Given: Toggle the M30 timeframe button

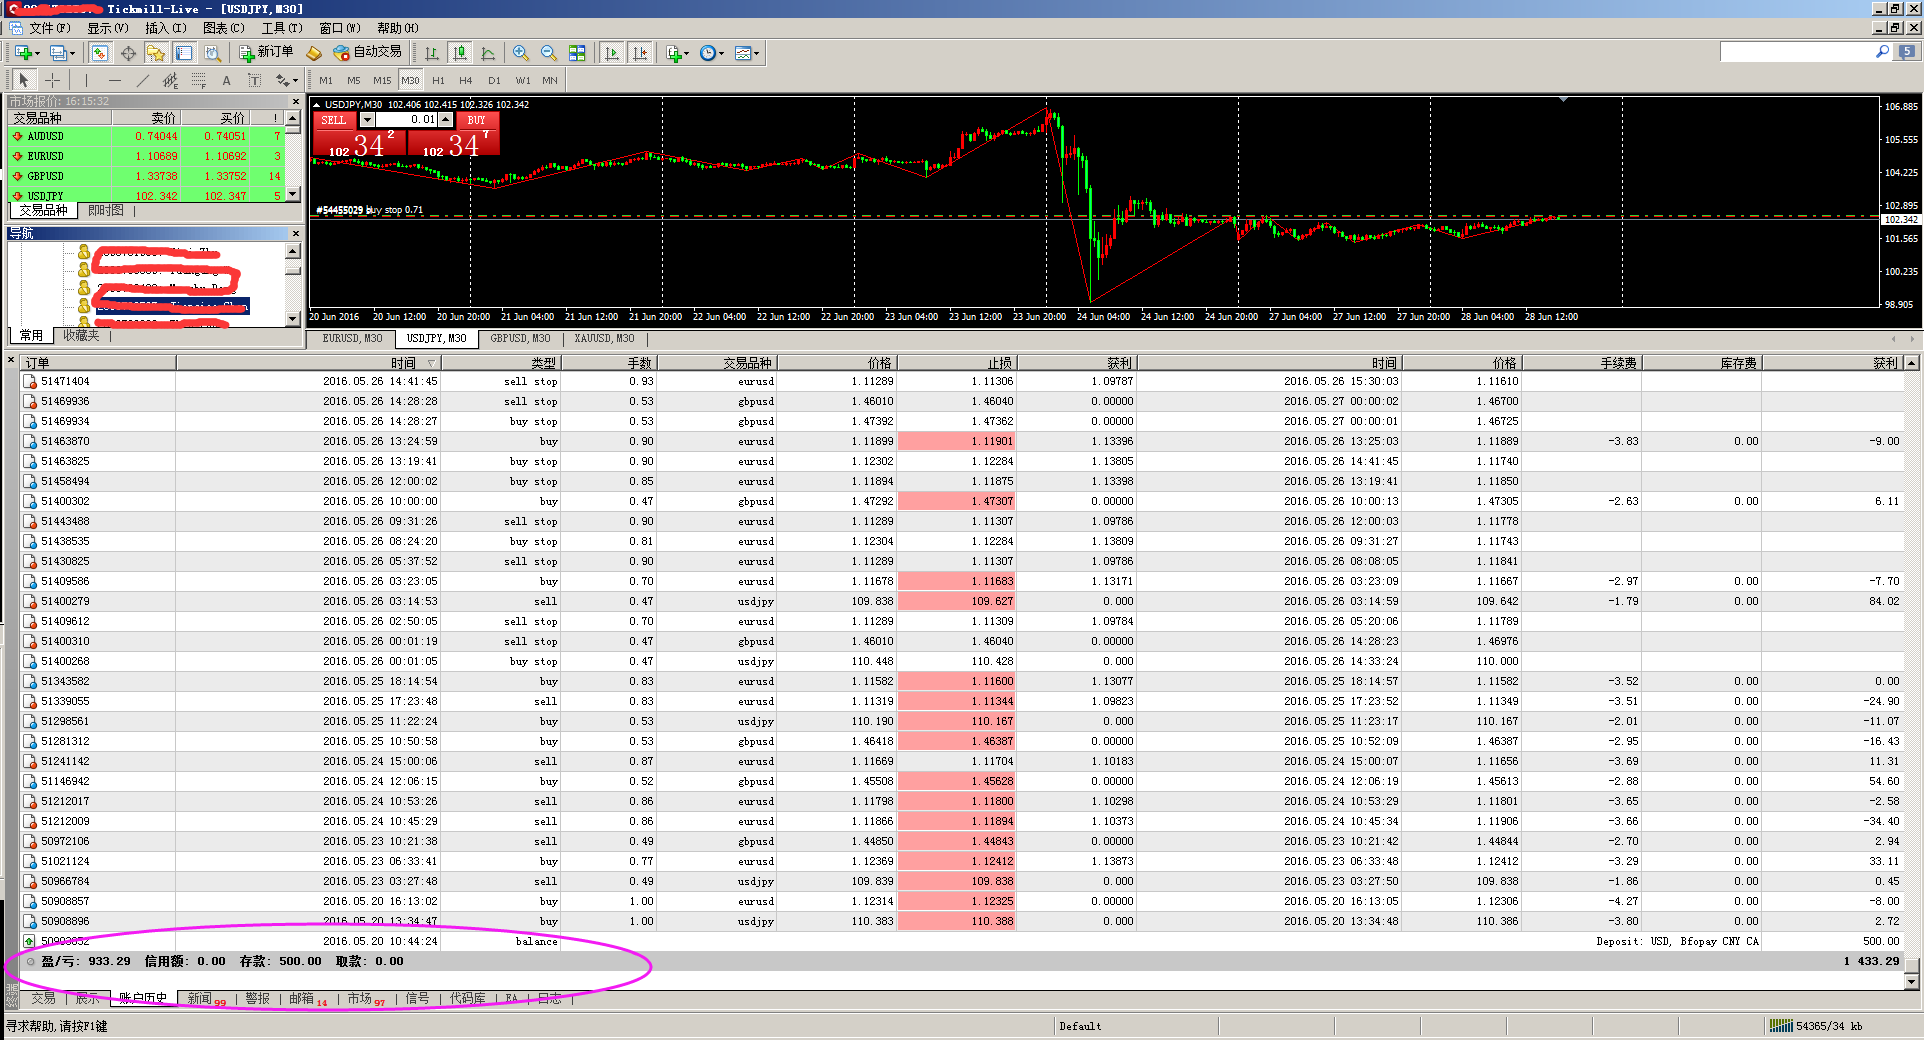Looking at the screenshot, I should 410,80.
